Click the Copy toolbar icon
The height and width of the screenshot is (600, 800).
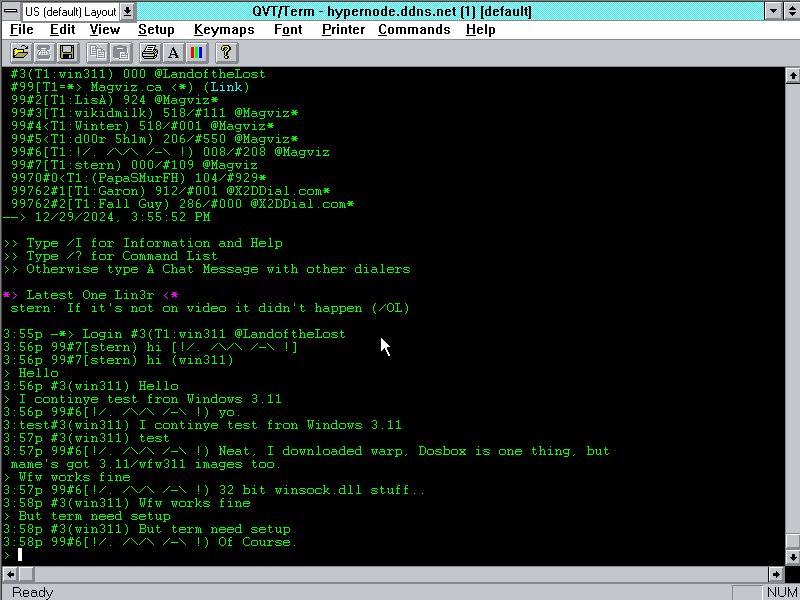point(98,52)
